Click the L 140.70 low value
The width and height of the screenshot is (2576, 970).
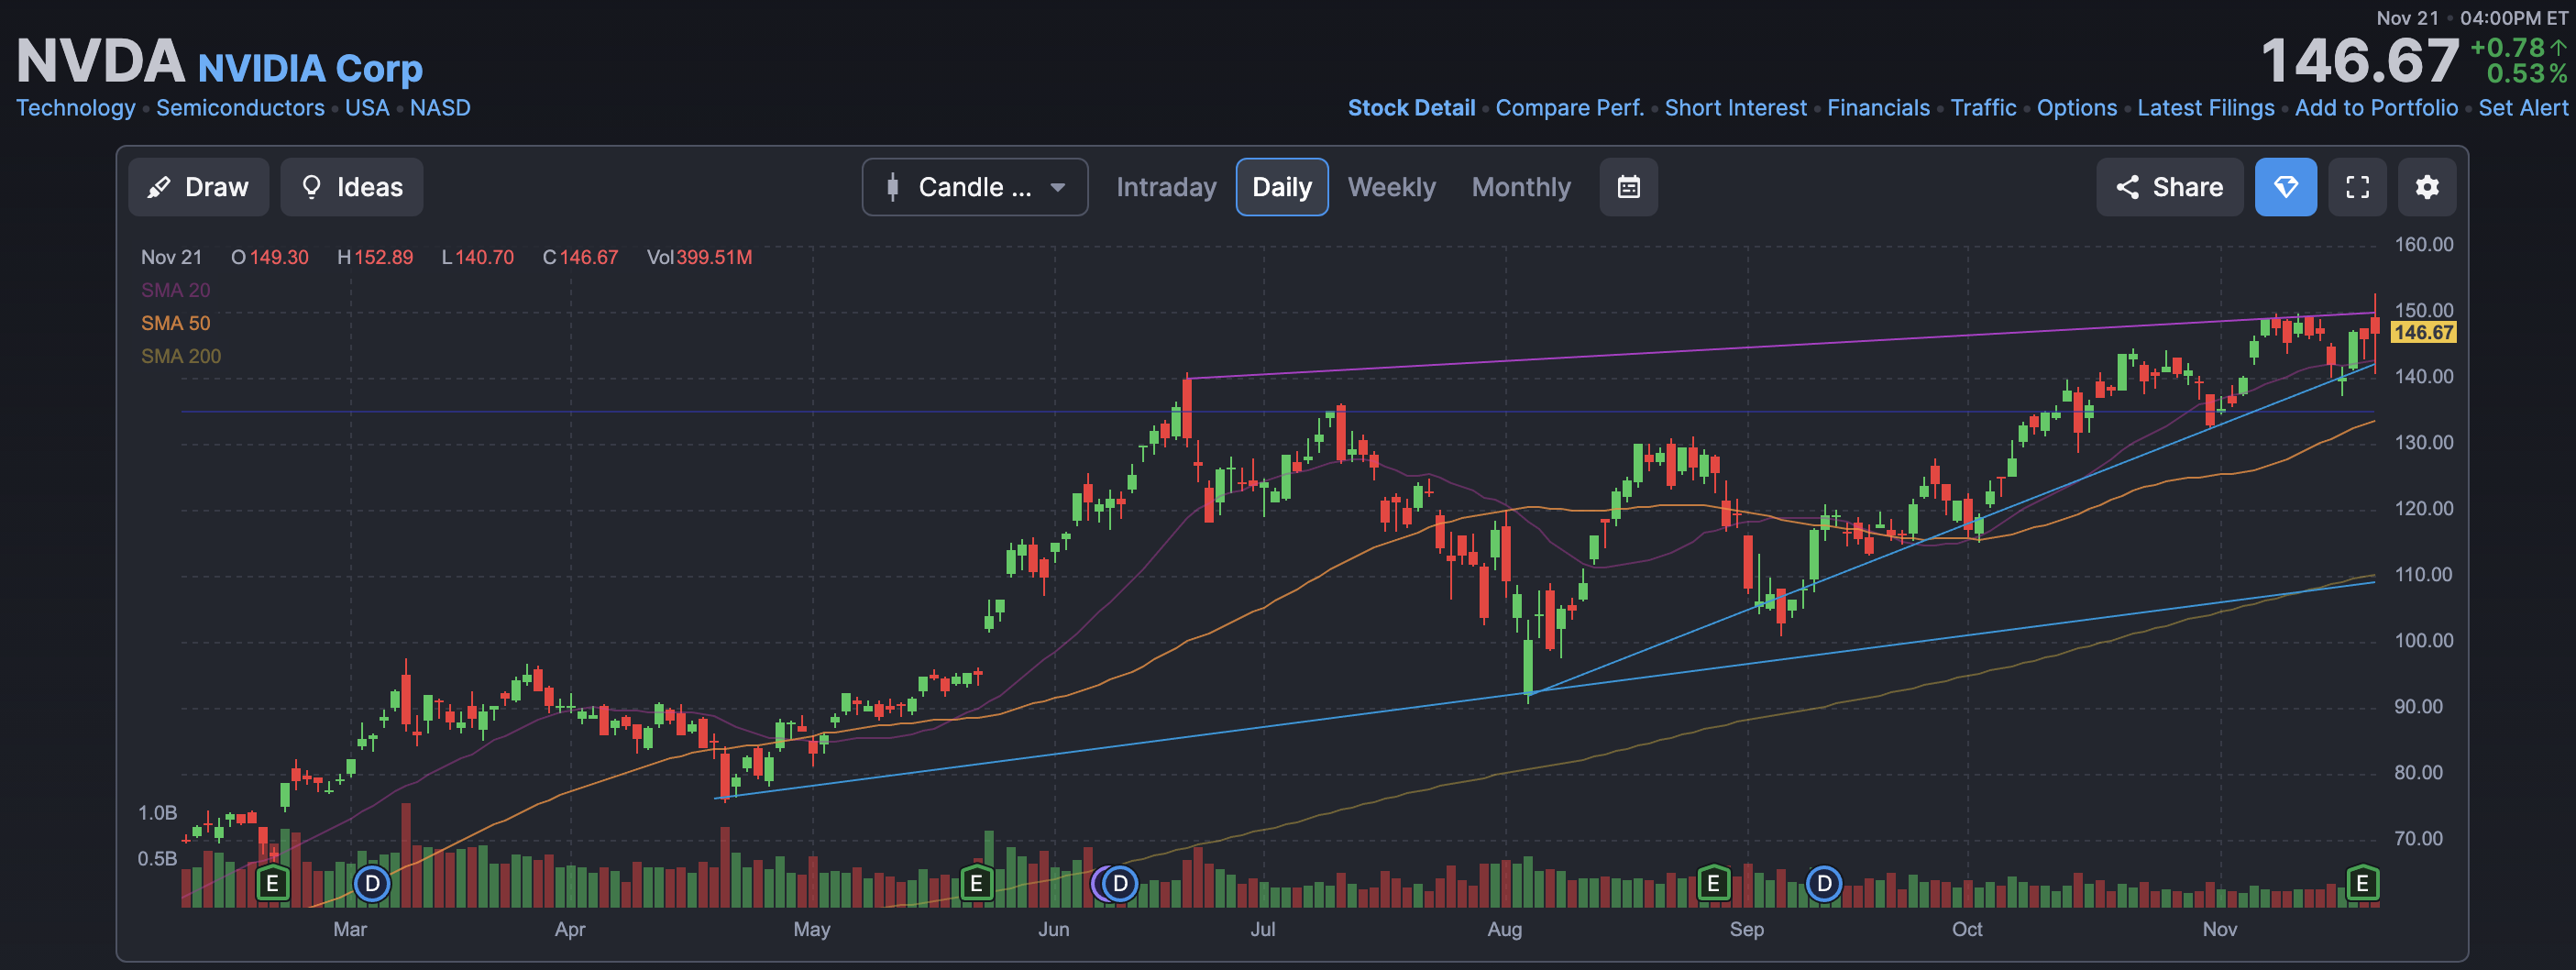(484, 257)
